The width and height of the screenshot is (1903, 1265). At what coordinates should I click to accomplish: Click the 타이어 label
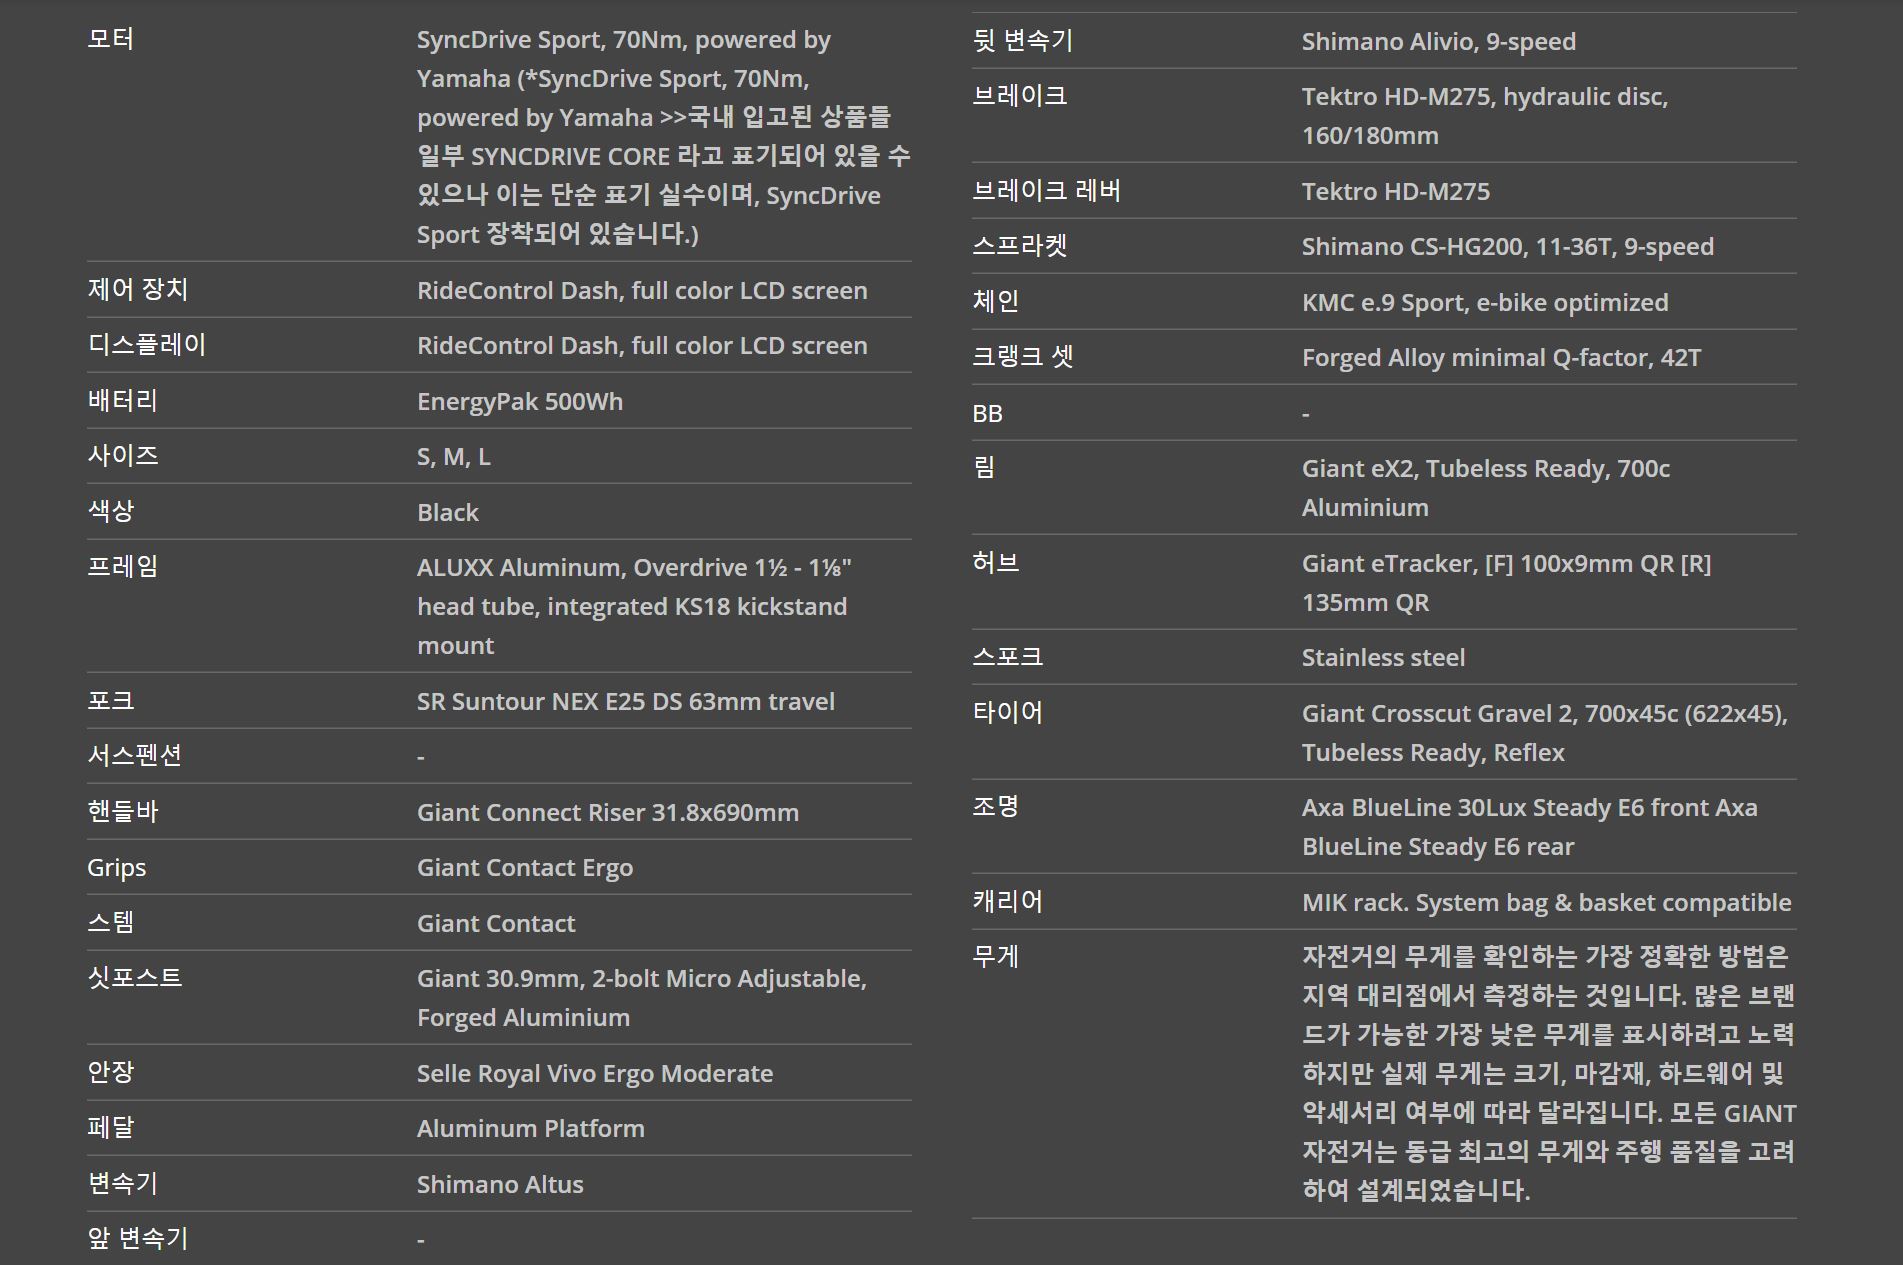coord(1007,712)
